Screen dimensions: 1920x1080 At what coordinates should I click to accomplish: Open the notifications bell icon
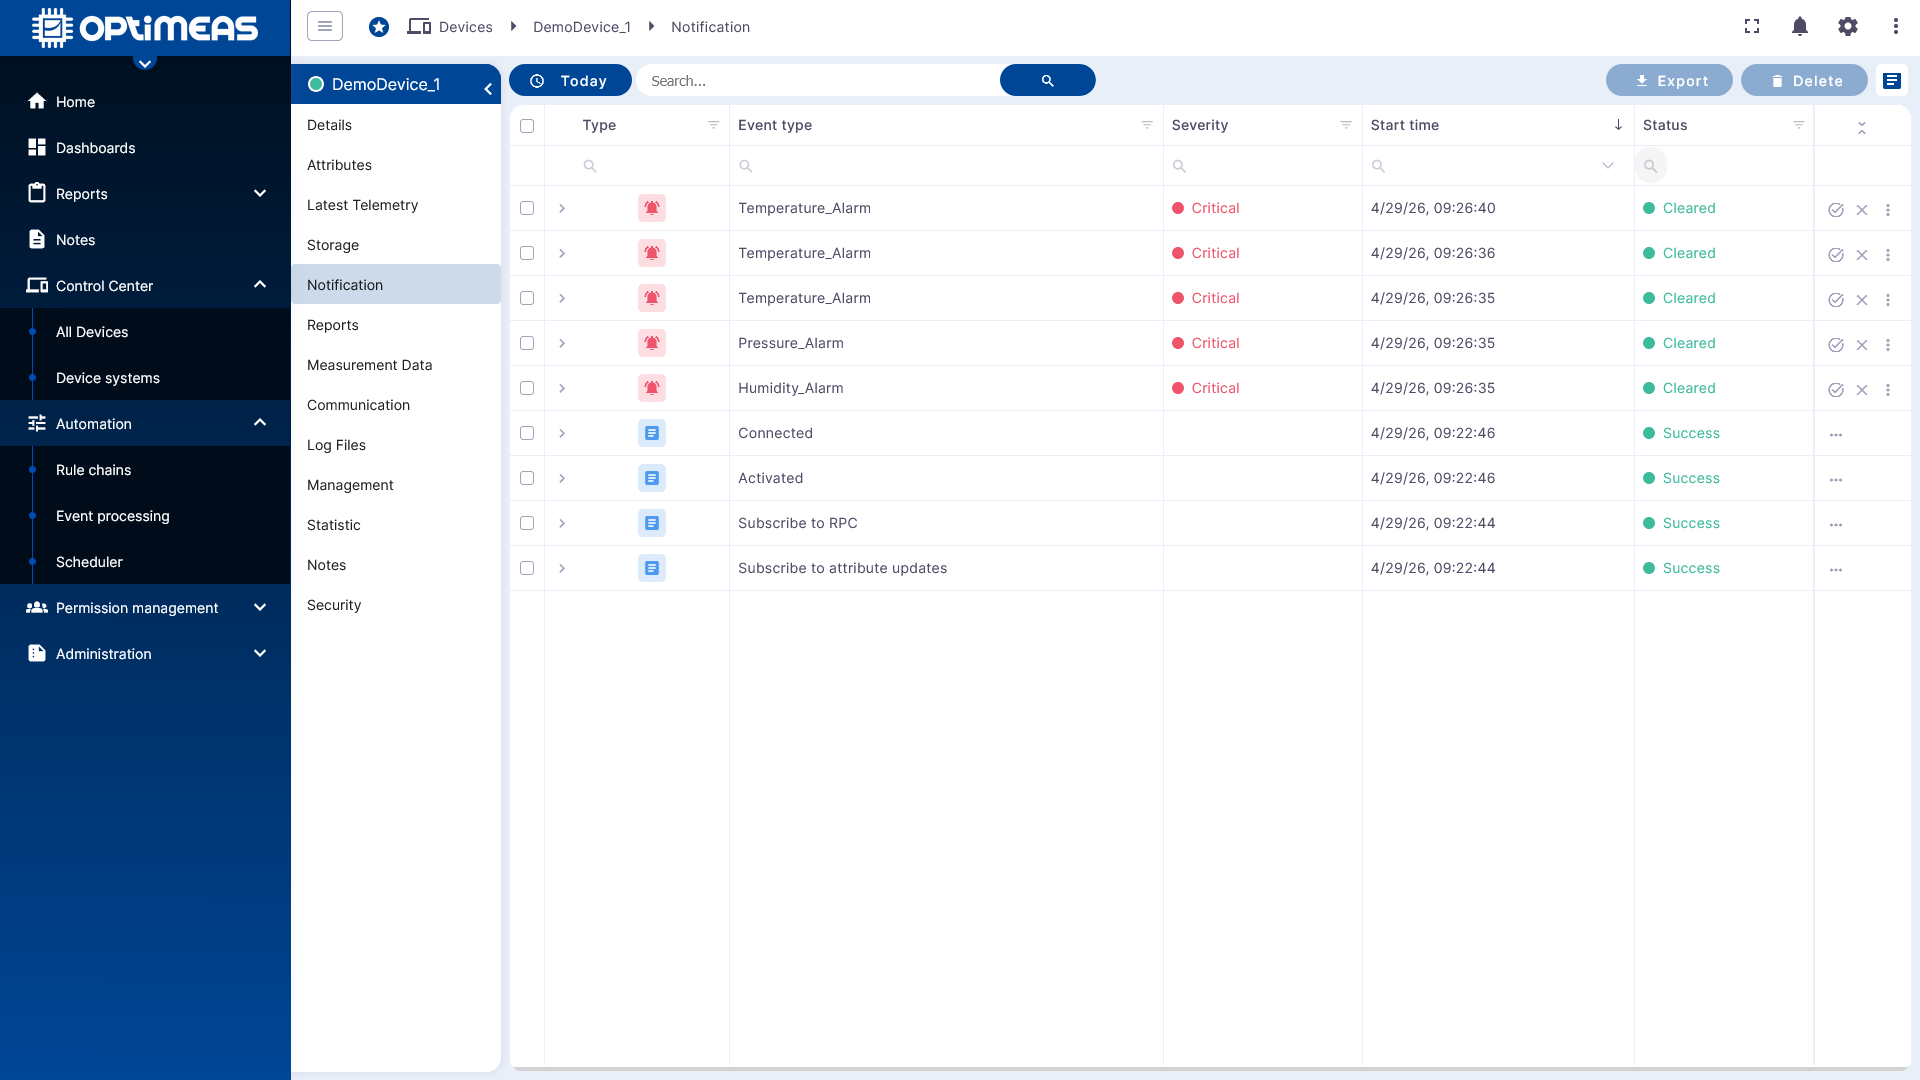tap(1800, 27)
